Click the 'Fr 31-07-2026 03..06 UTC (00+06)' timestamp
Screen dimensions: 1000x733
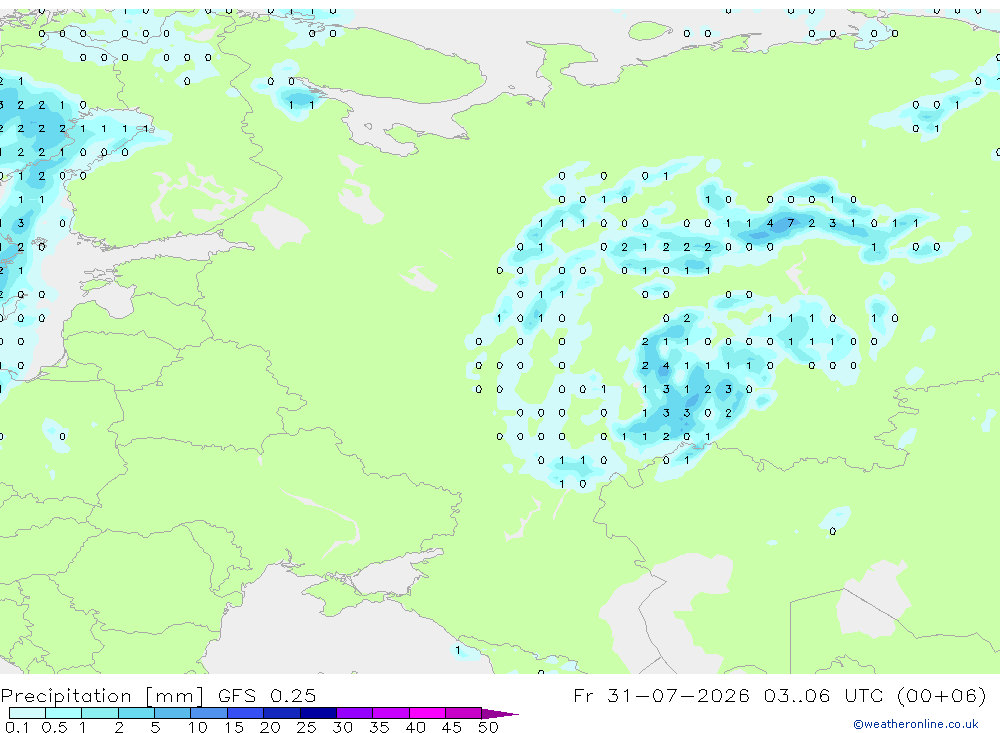pos(780,695)
